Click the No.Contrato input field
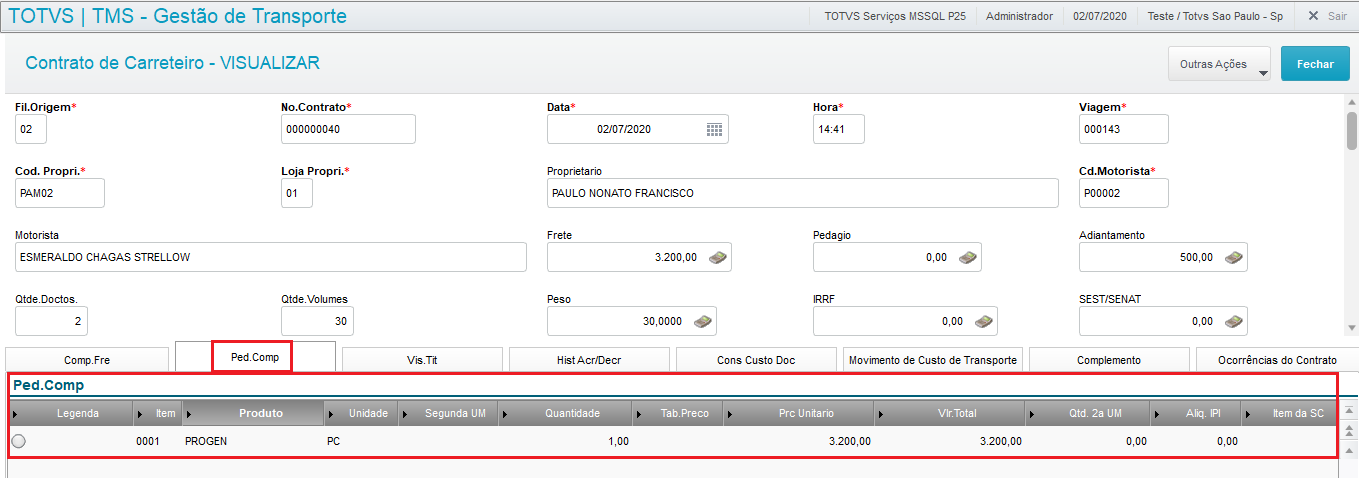The width and height of the screenshot is (1359, 478). pos(348,129)
